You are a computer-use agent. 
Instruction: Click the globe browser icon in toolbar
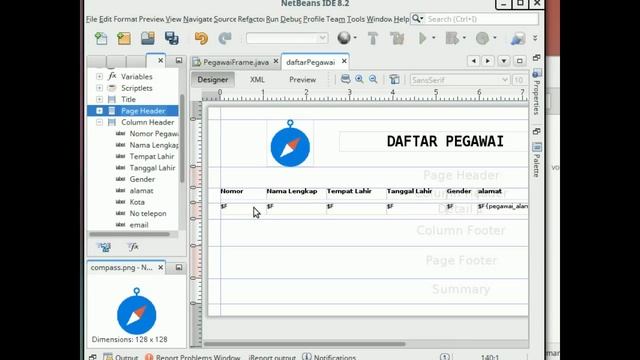(344, 38)
